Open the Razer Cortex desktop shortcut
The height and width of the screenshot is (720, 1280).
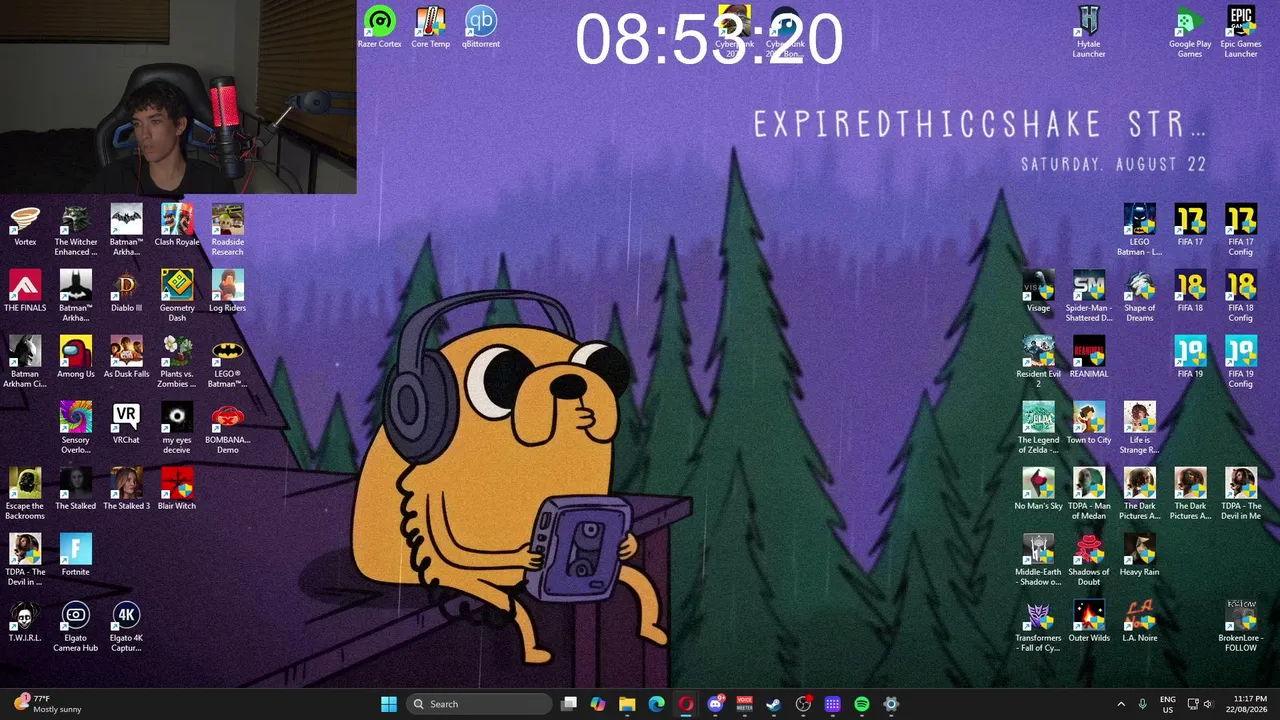click(380, 27)
